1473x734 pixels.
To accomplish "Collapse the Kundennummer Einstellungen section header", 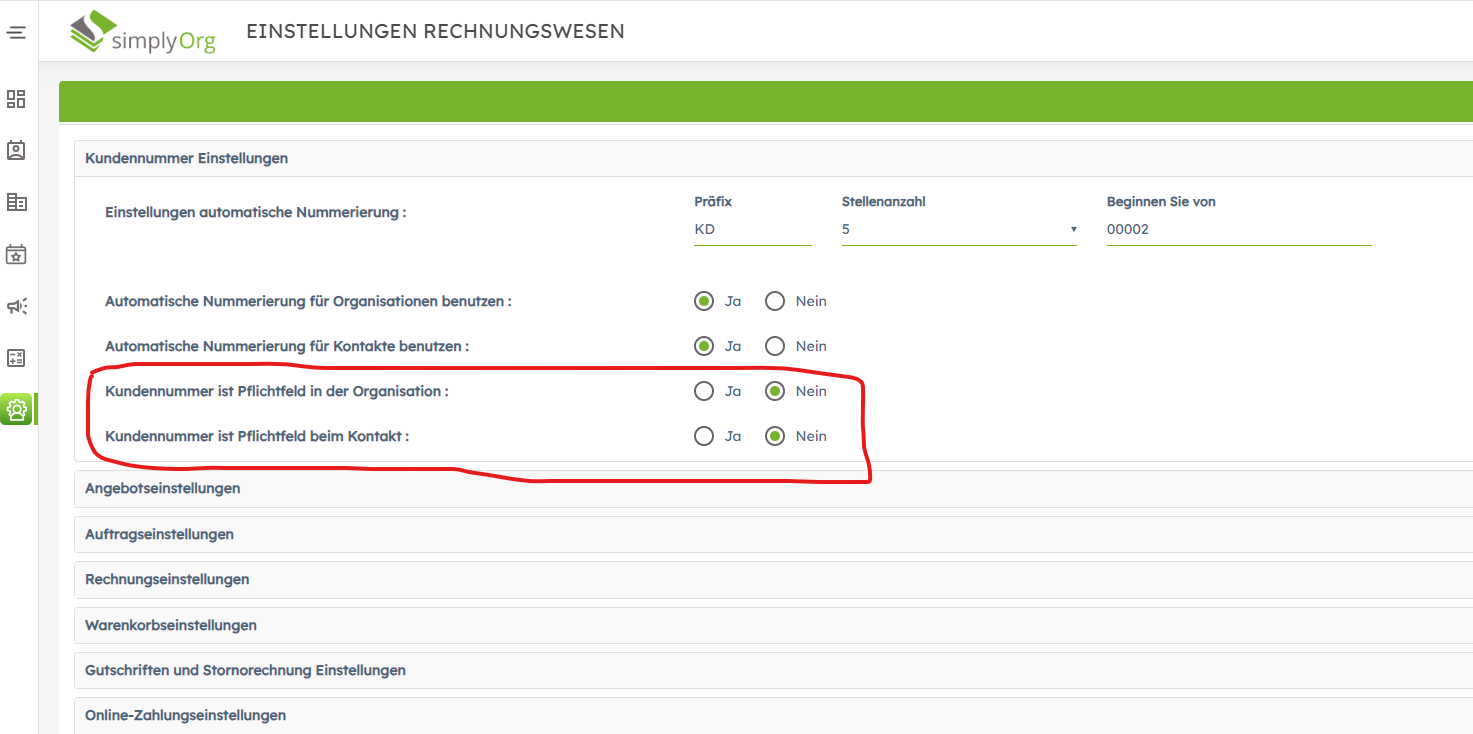I will pyautogui.click(x=187, y=158).
